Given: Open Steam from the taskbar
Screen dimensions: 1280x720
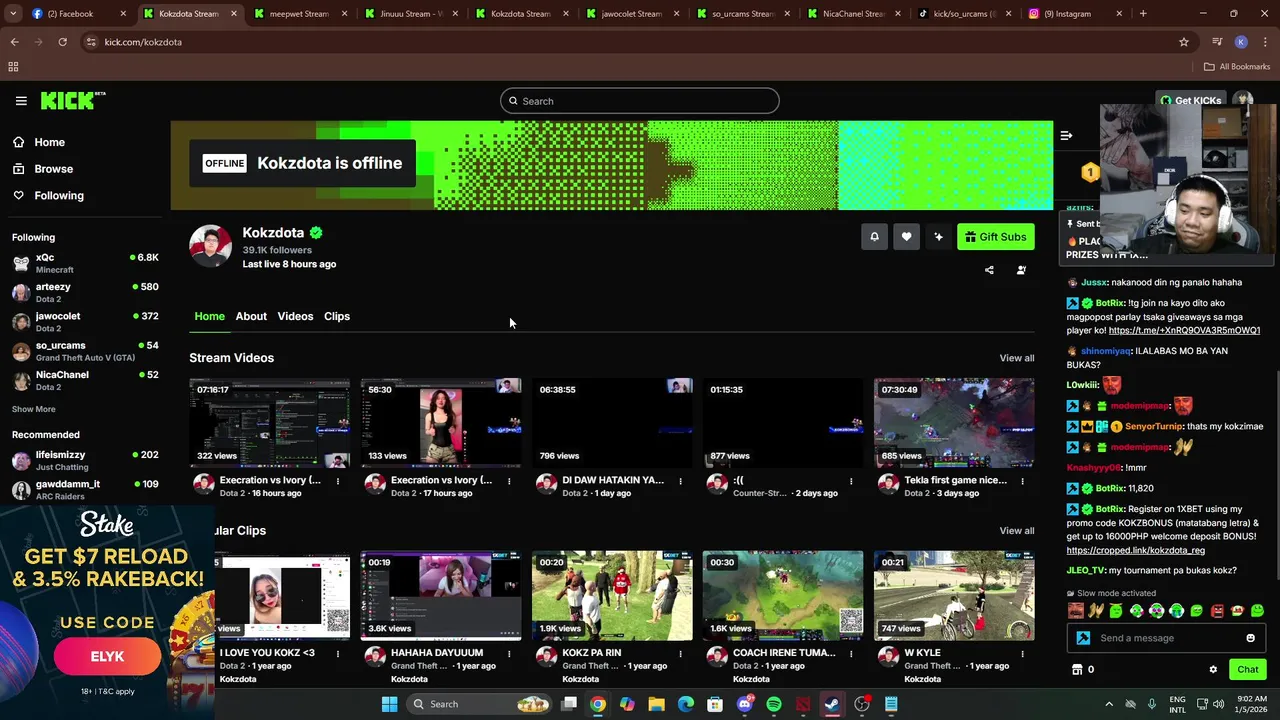Looking at the screenshot, I should click(x=832, y=704).
